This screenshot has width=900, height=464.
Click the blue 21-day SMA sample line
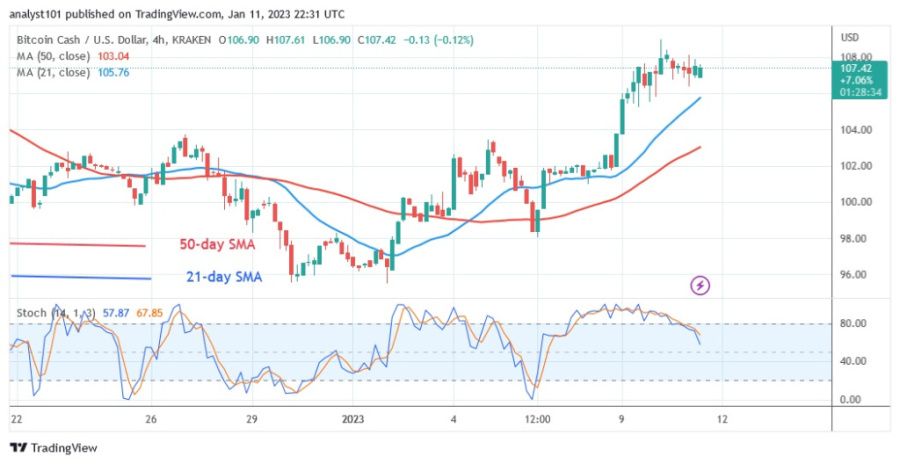[80, 277]
